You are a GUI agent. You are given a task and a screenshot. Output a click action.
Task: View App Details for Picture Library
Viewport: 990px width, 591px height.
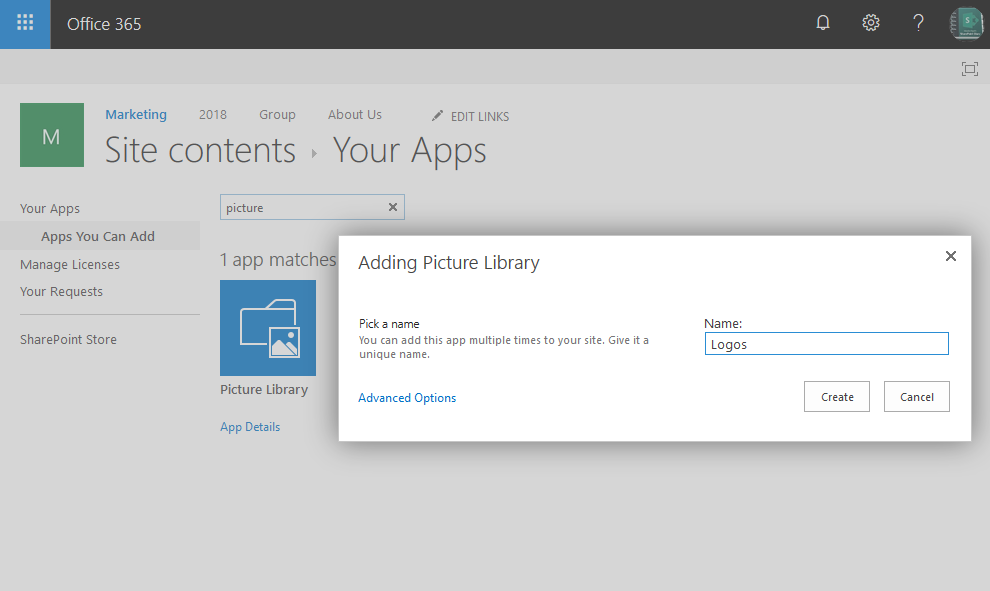click(x=249, y=426)
